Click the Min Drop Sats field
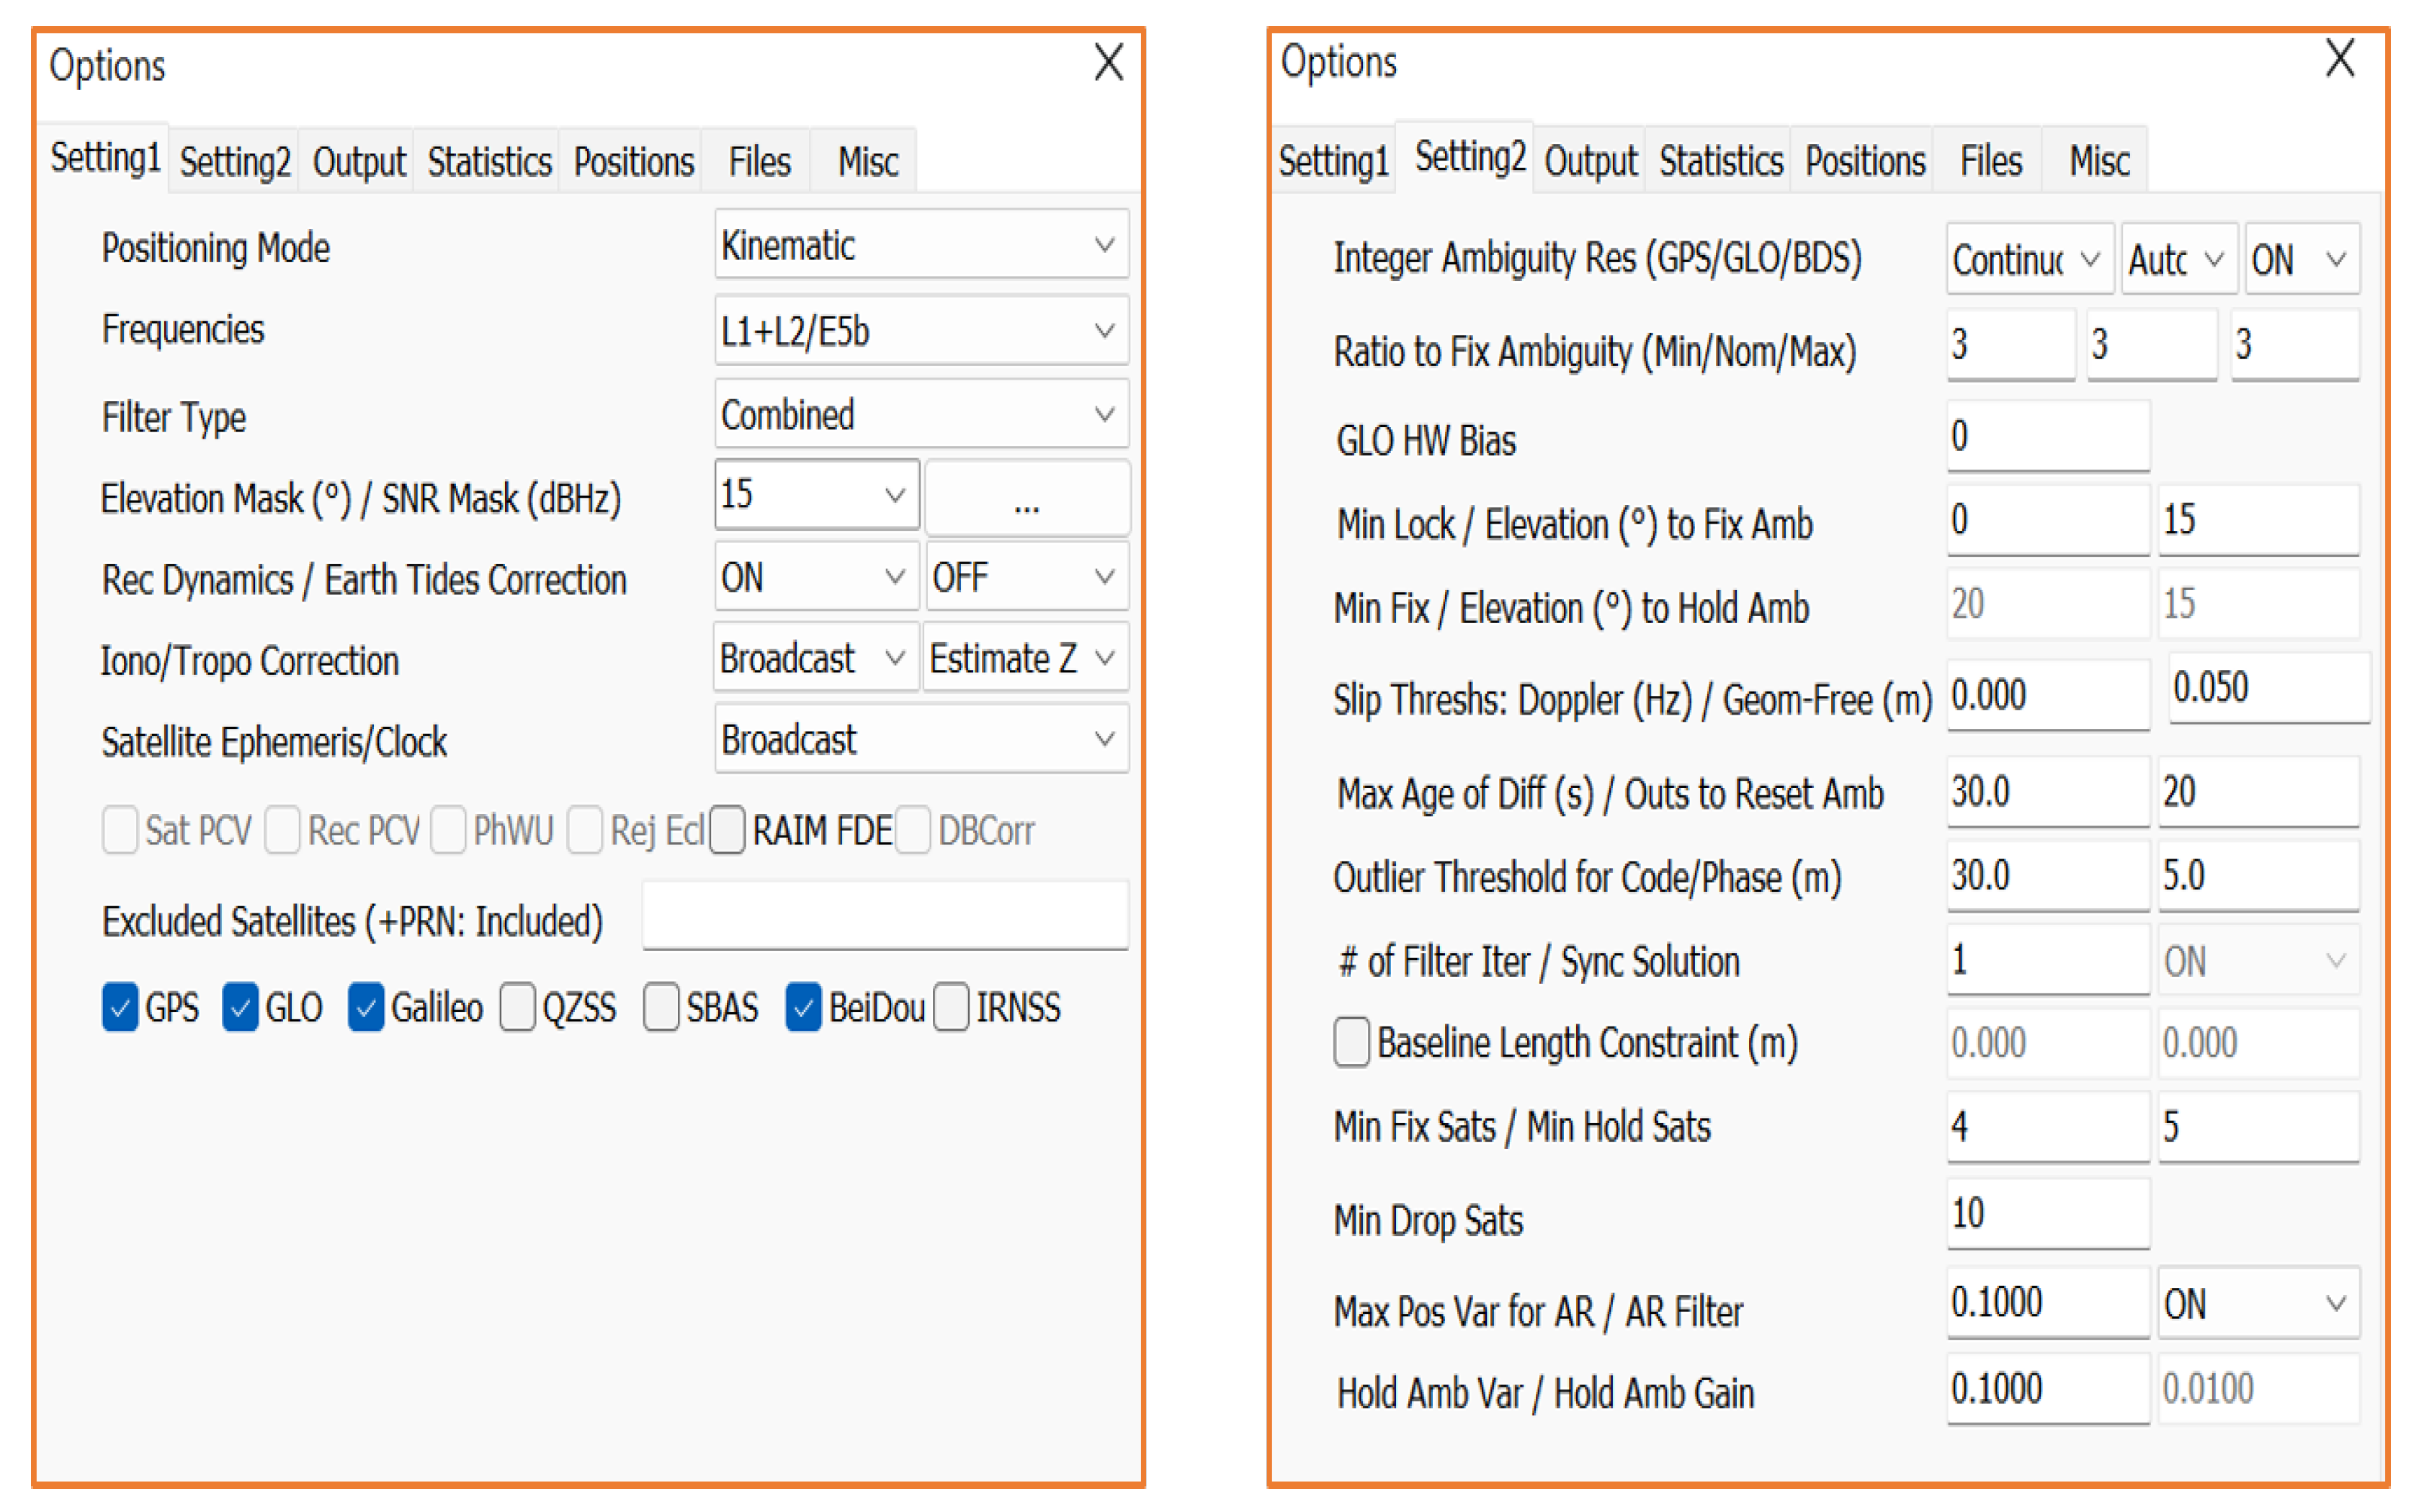This screenshot has height=1512, width=2424. click(x=2046, y=1214)
